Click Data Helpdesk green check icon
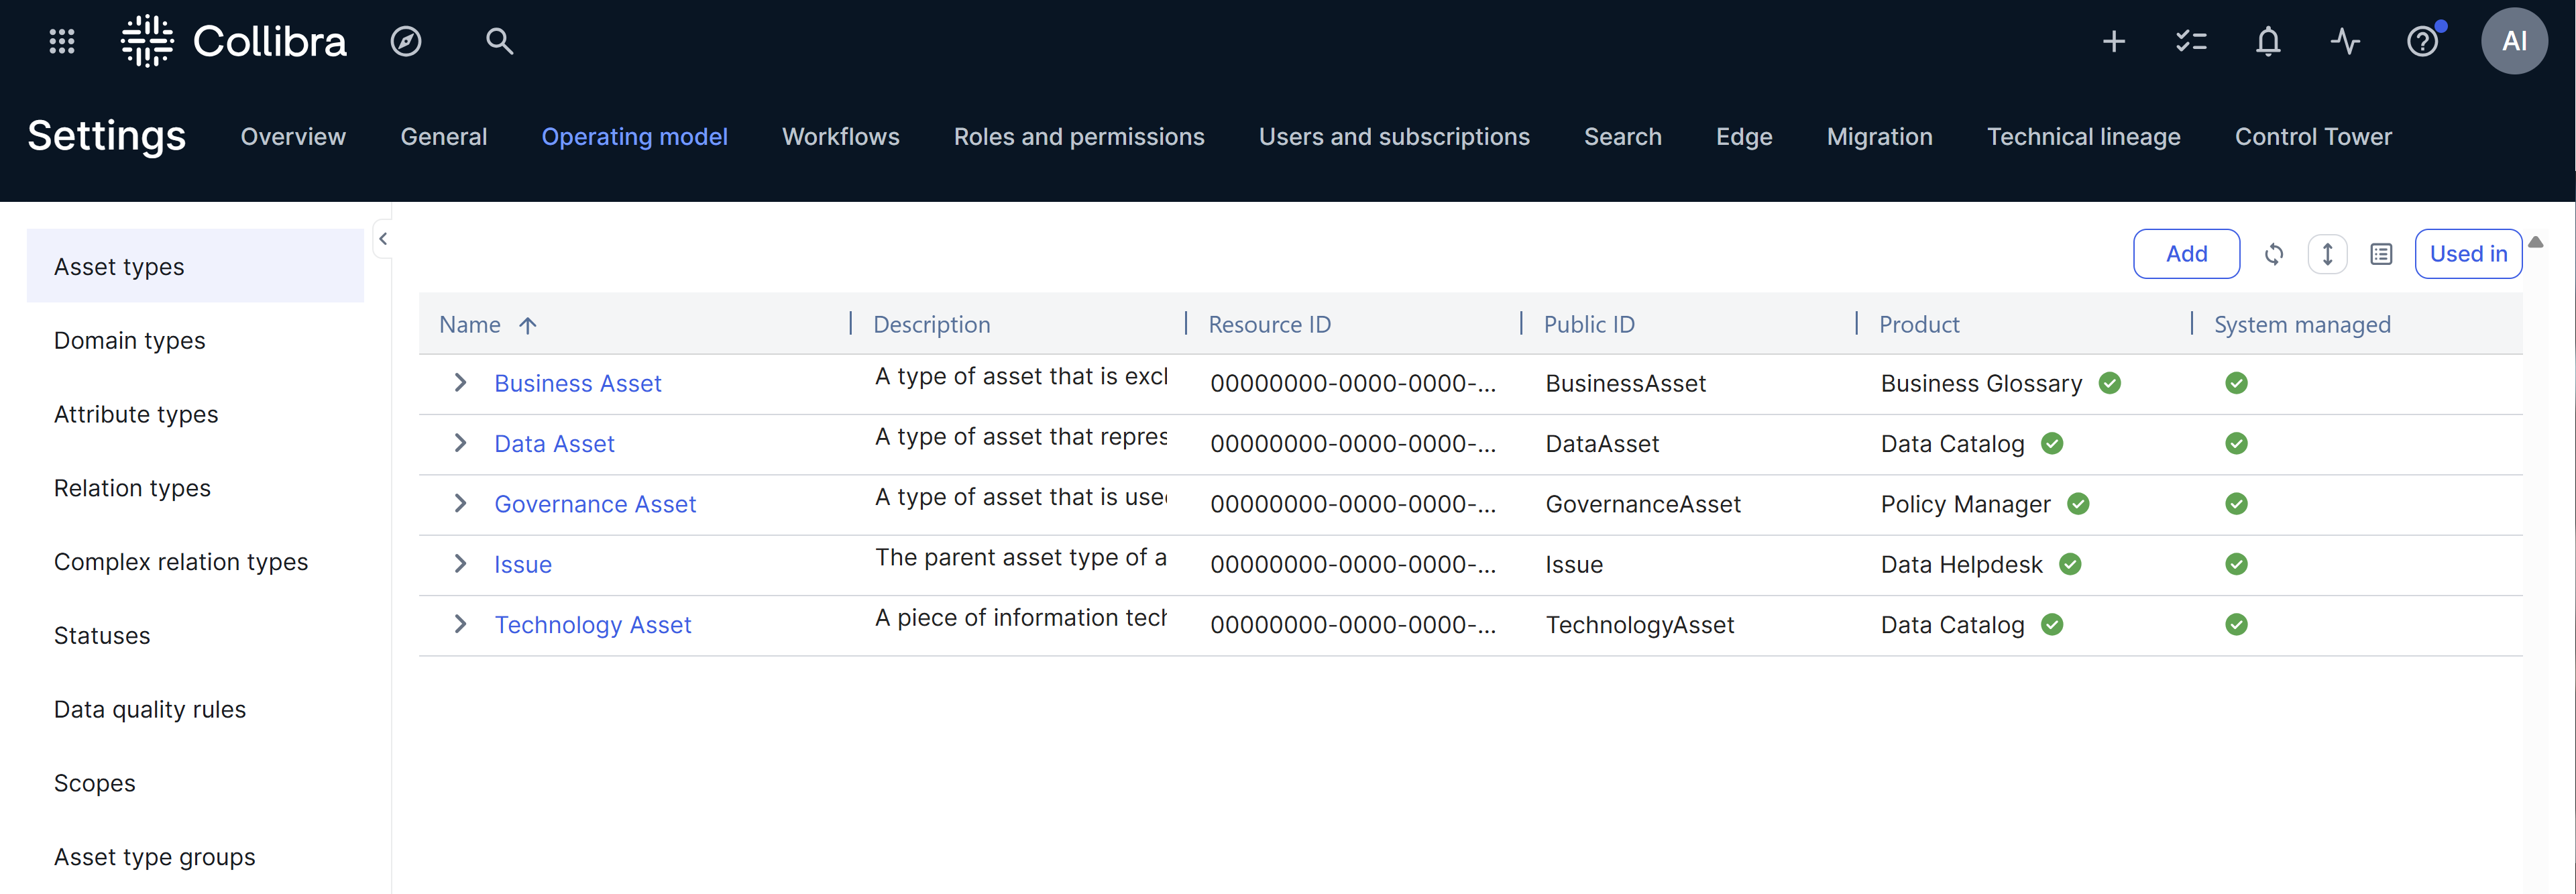2576x894 pixels. pyautogui.click(x=2070, y=564)
